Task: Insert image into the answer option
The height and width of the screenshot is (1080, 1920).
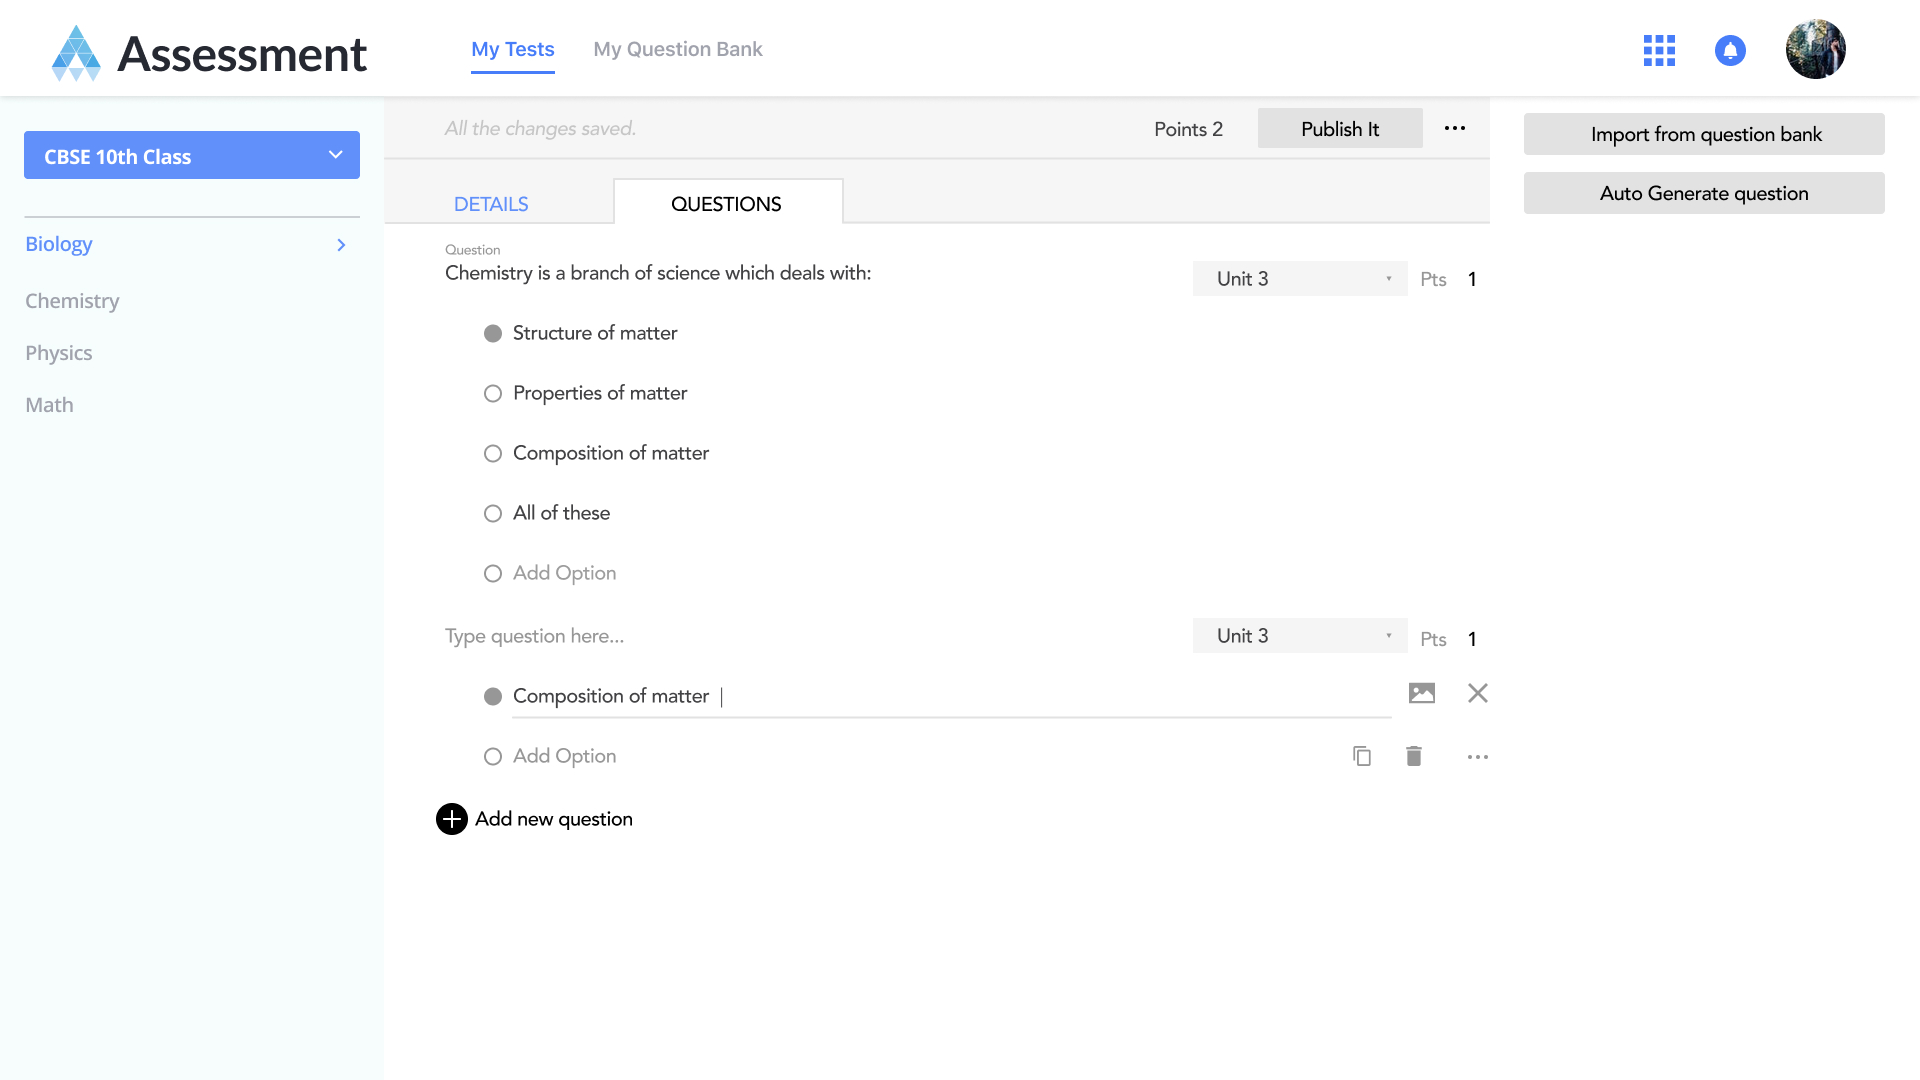Action: point(1421,693)
